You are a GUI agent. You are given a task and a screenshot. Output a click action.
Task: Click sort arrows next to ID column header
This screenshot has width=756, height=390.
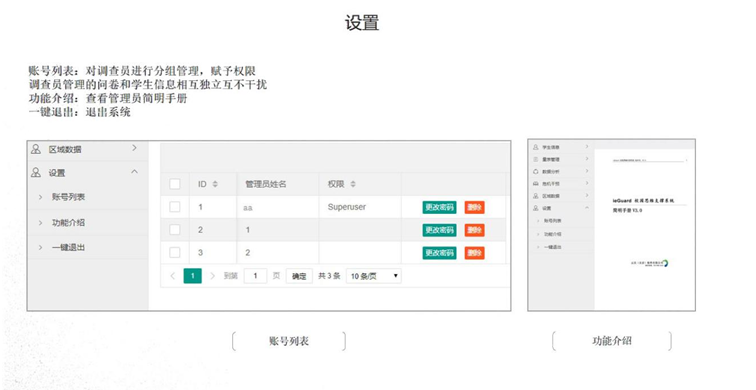pos(215,184)
